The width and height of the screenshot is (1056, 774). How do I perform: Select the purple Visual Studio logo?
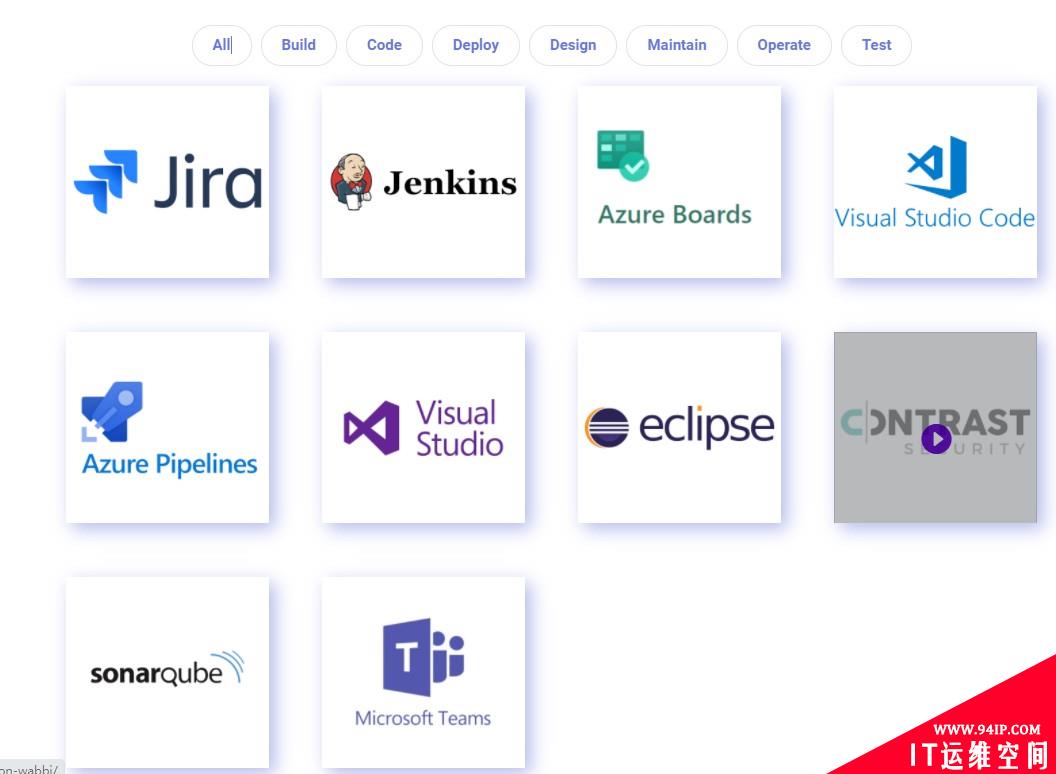click(x=423, y=427)
